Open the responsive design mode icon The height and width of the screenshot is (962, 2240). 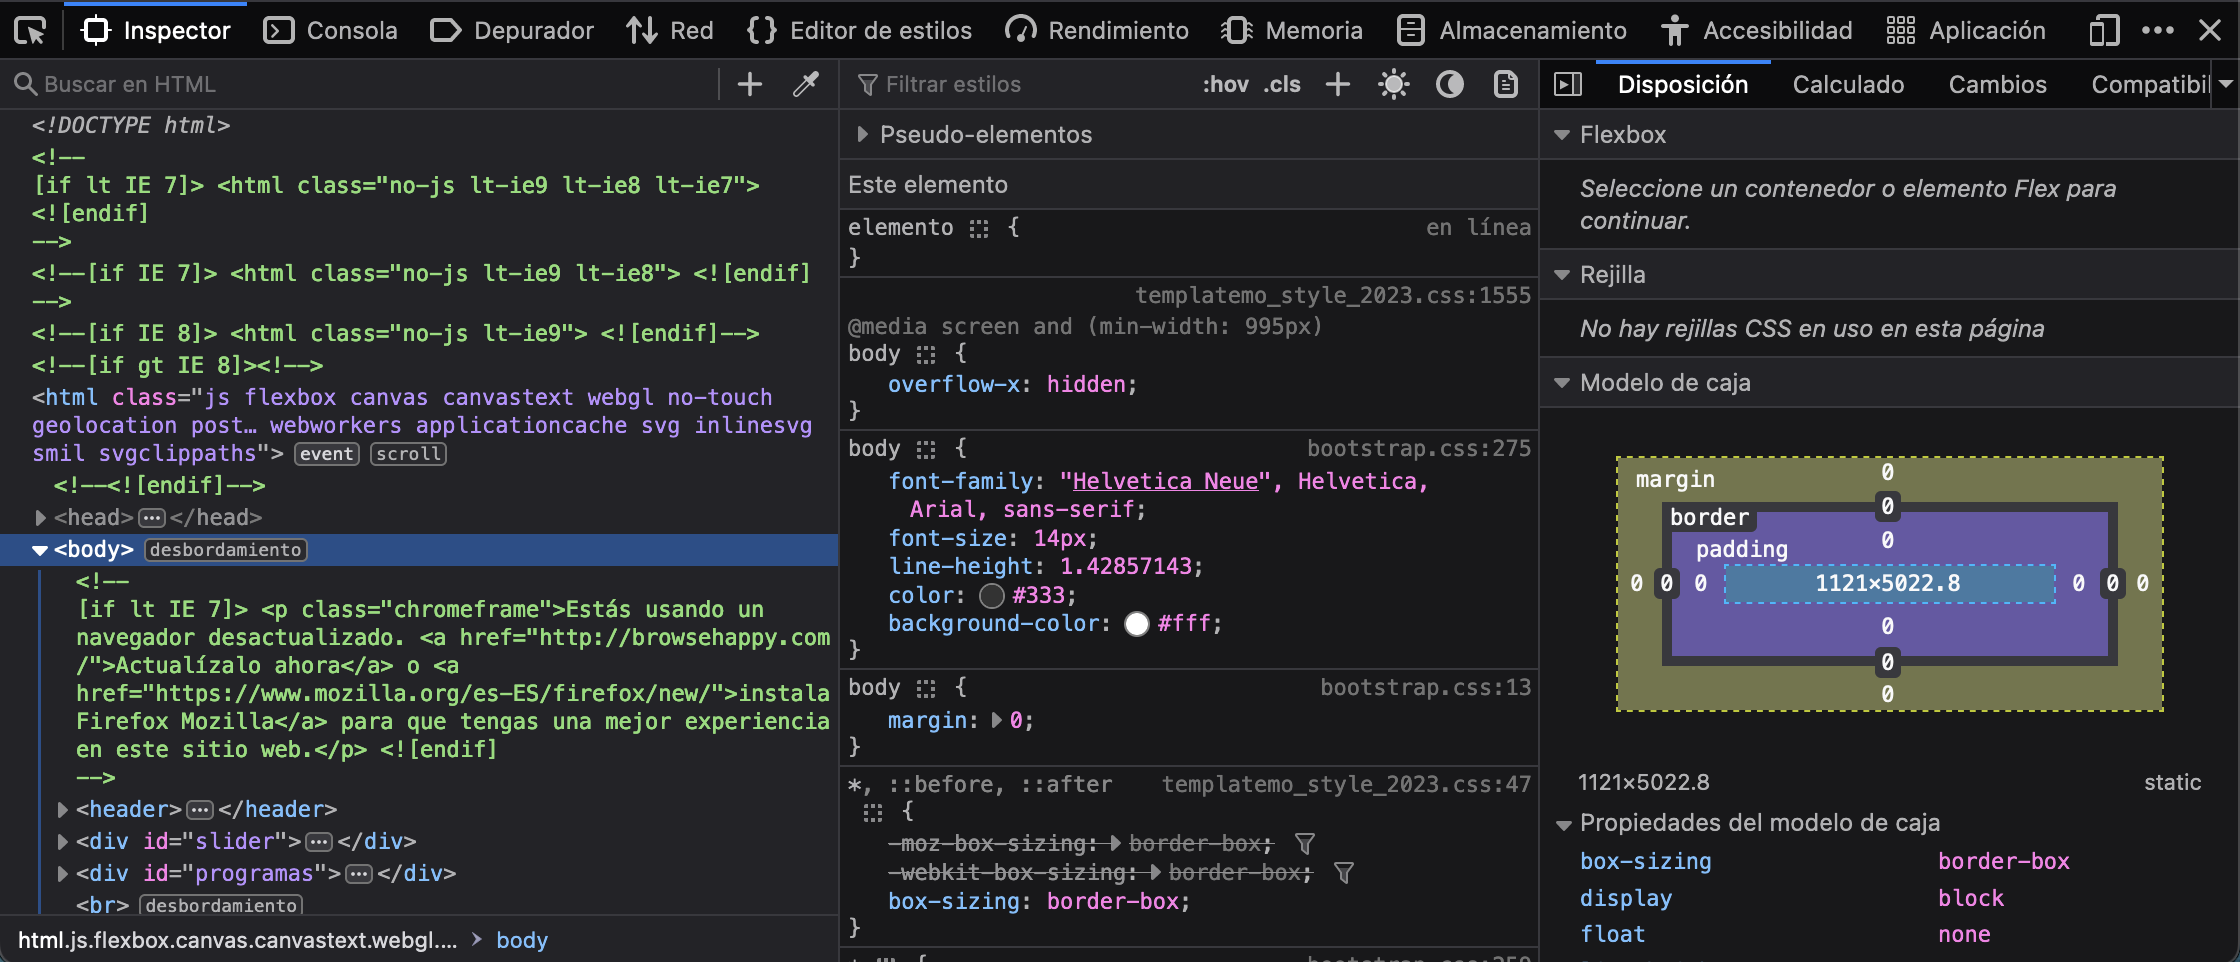click(x=2103, y=31)
